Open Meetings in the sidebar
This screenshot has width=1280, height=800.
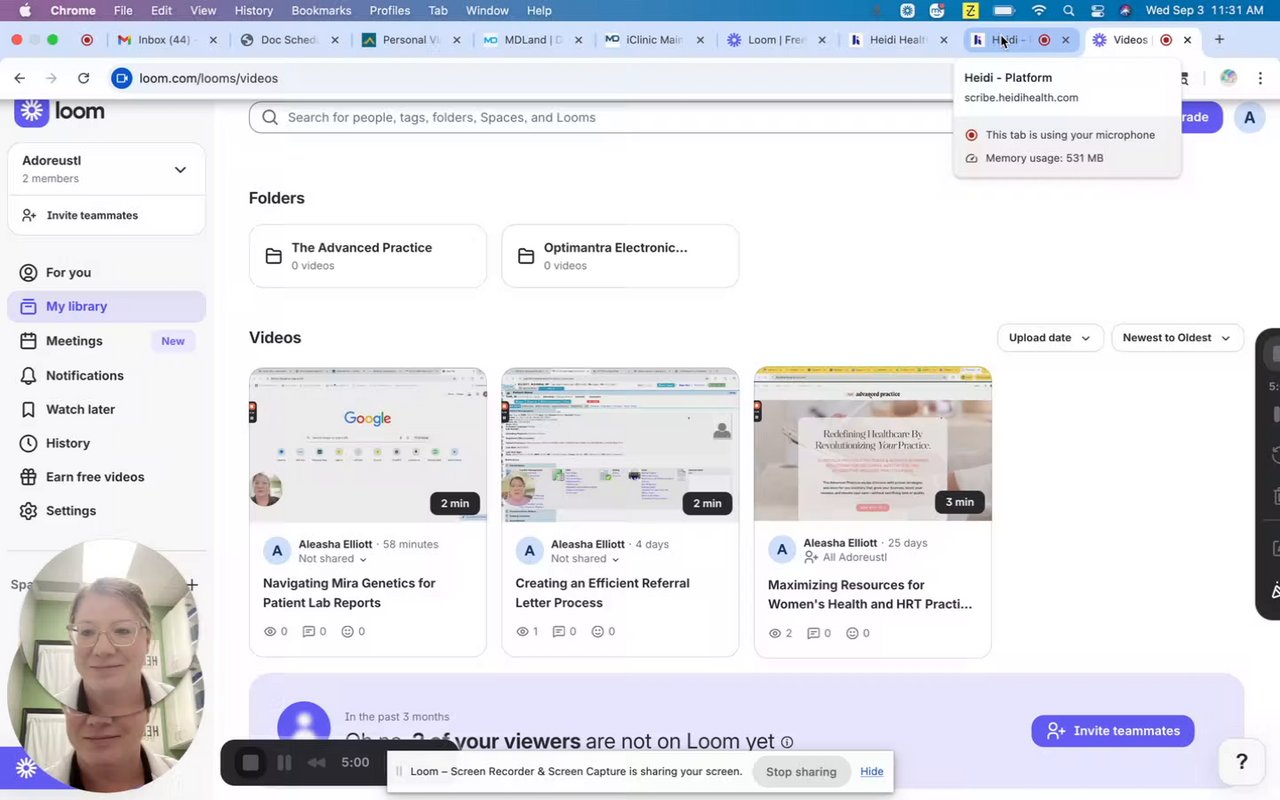pos(106,341)
